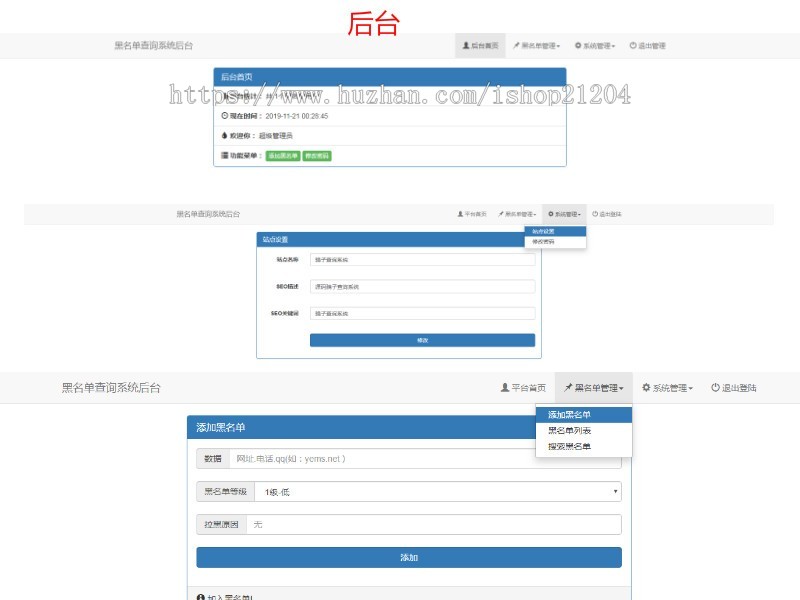This screenshot has height=600, width=800.
Task: Click power icon of 退出登陆 above 添加黑名单 form
Action: click(x=715, y=388)
